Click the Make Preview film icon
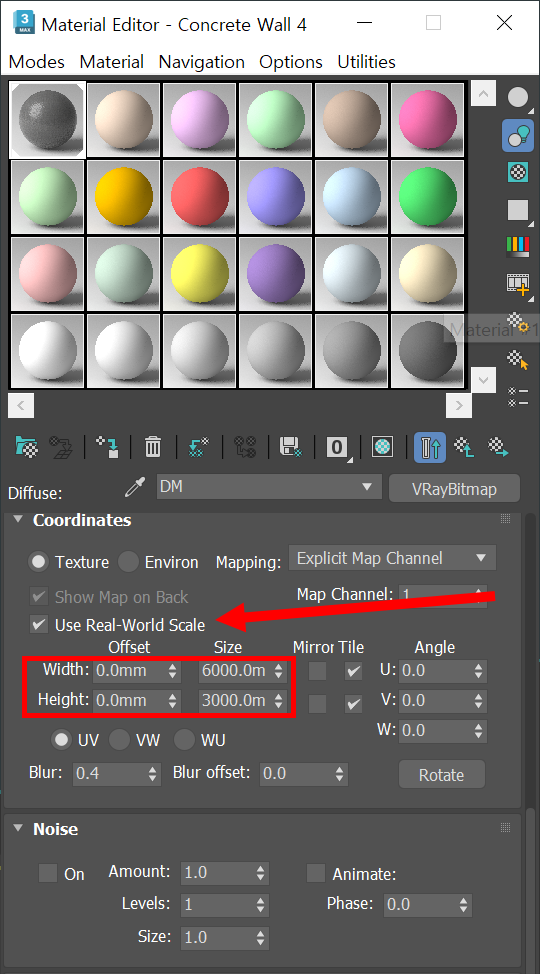 tap(518, 284)
